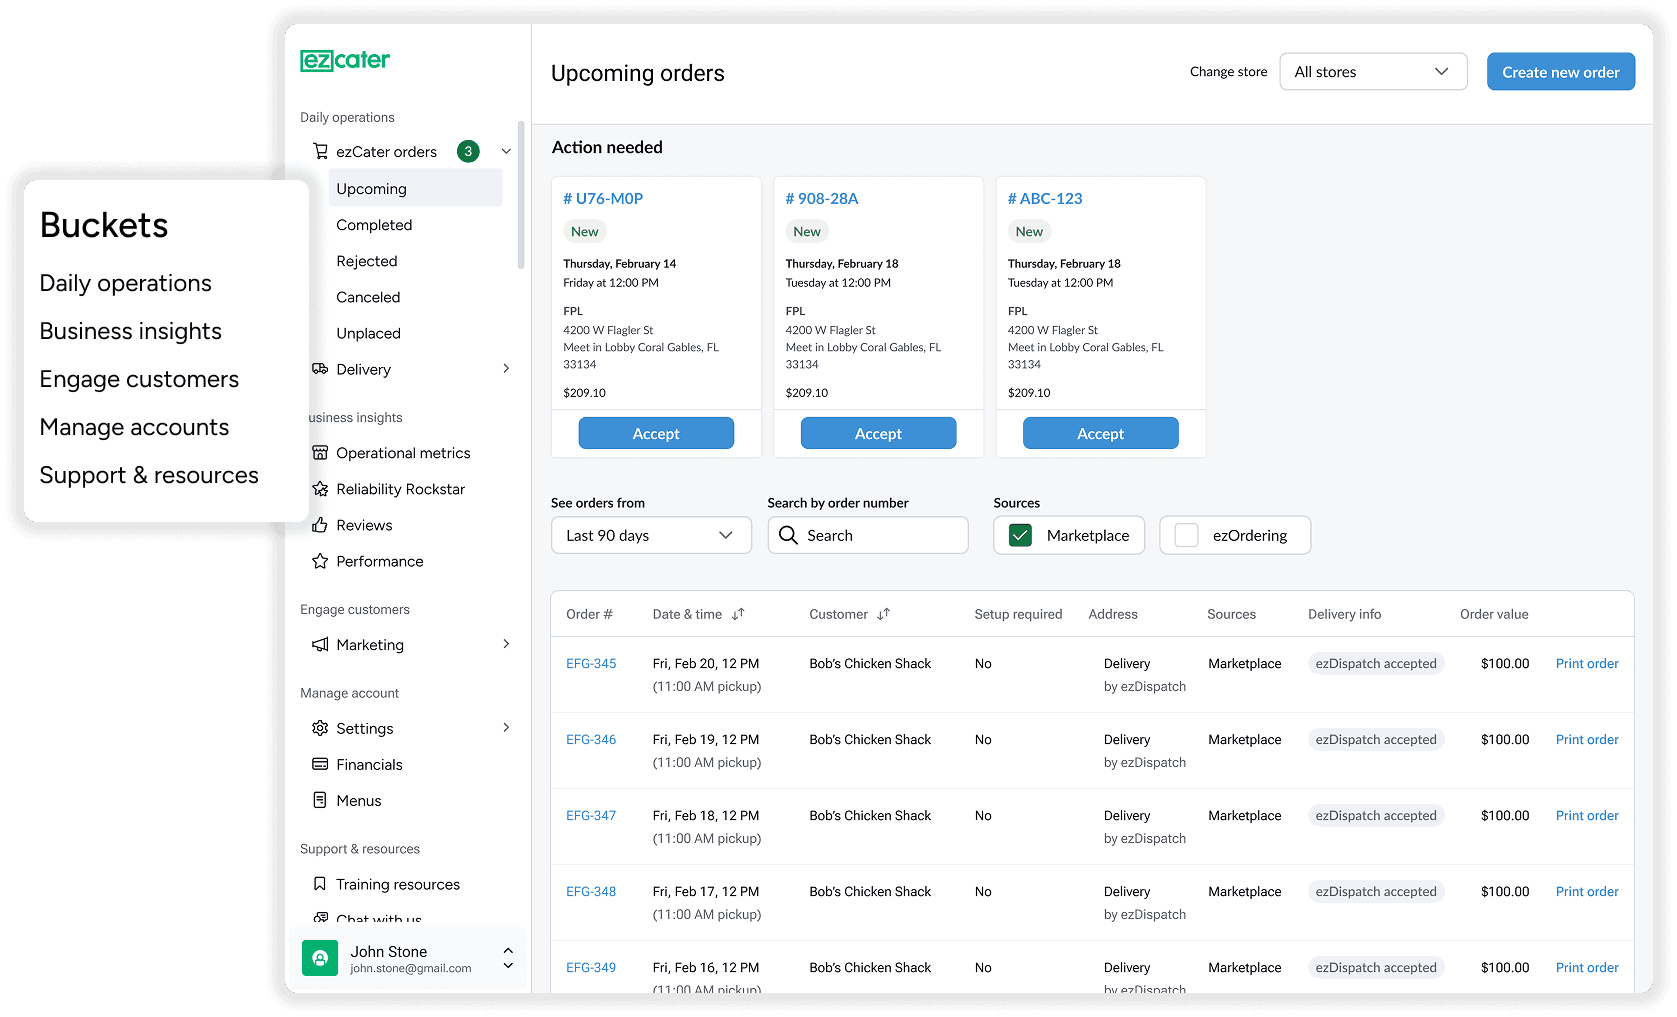Open the John Stone account switcher

(508, 958)
